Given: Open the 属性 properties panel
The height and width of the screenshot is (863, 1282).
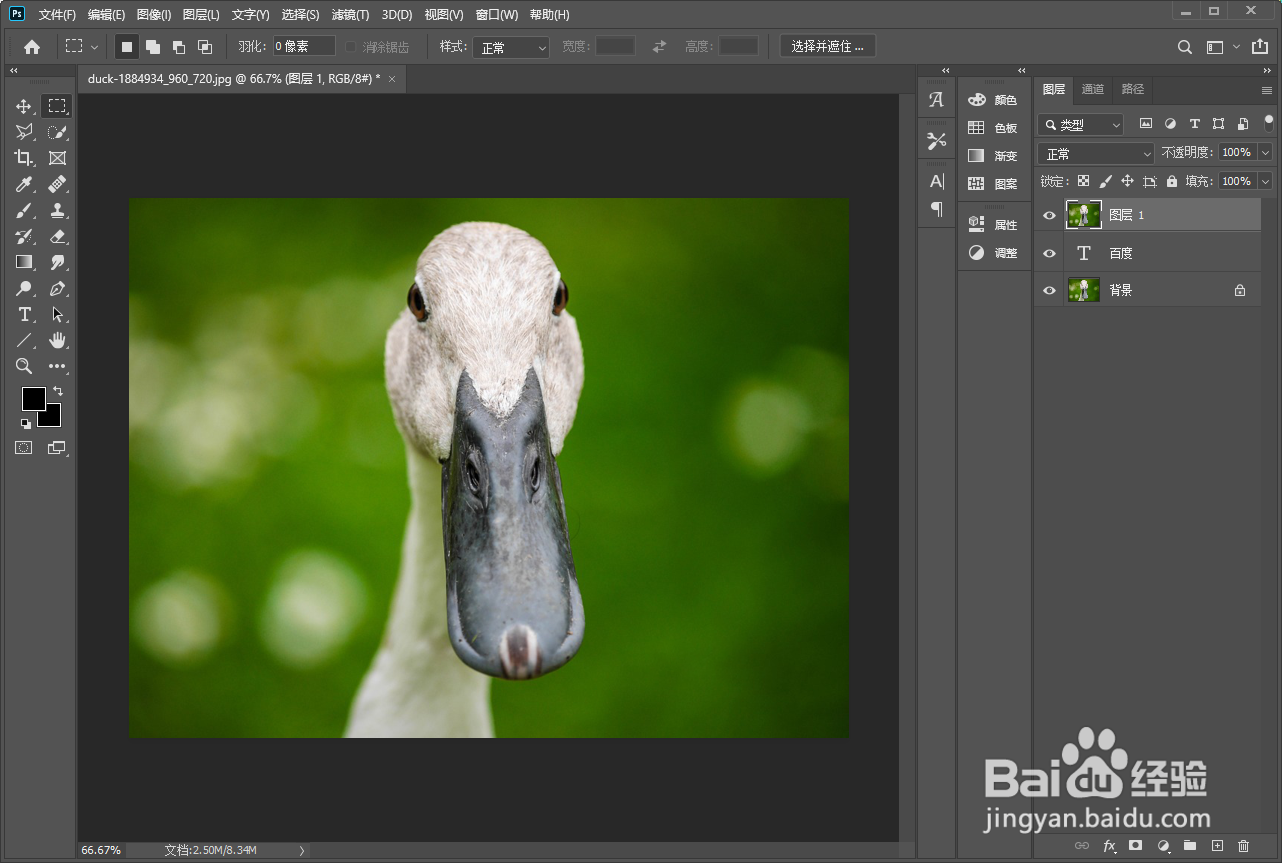Looking at the screenshot, I should [x=992, y=225].
